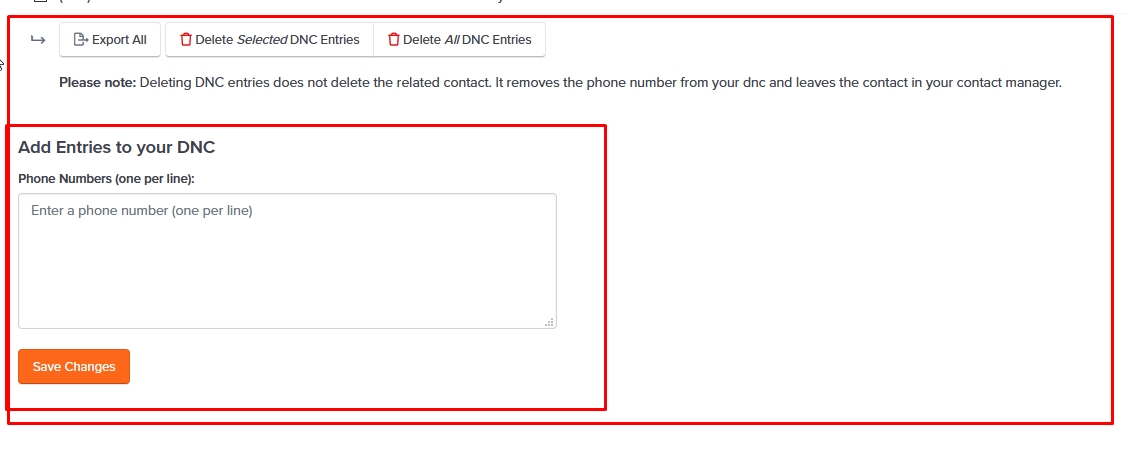Viewport: 1139px width, 450px height.
Task: Click the italic word 'Selected' in delete button
Action: point(262,39)
